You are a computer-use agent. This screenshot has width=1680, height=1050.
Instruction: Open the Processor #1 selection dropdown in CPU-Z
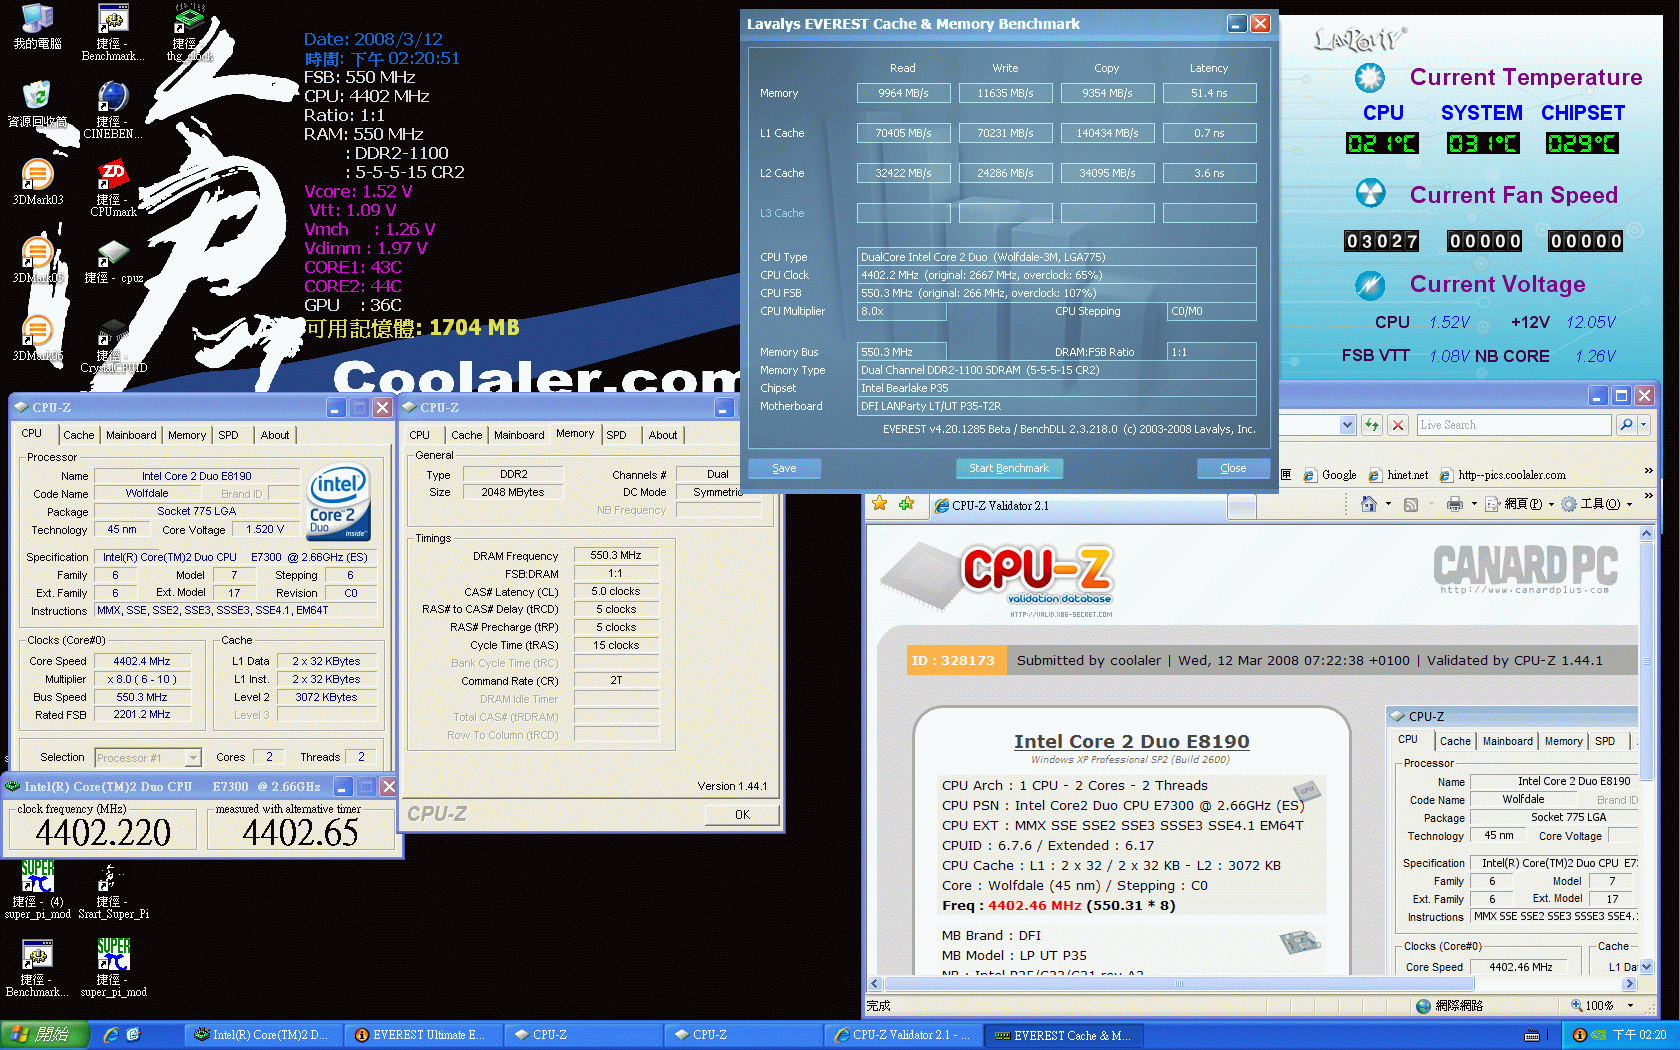(193, 758)
